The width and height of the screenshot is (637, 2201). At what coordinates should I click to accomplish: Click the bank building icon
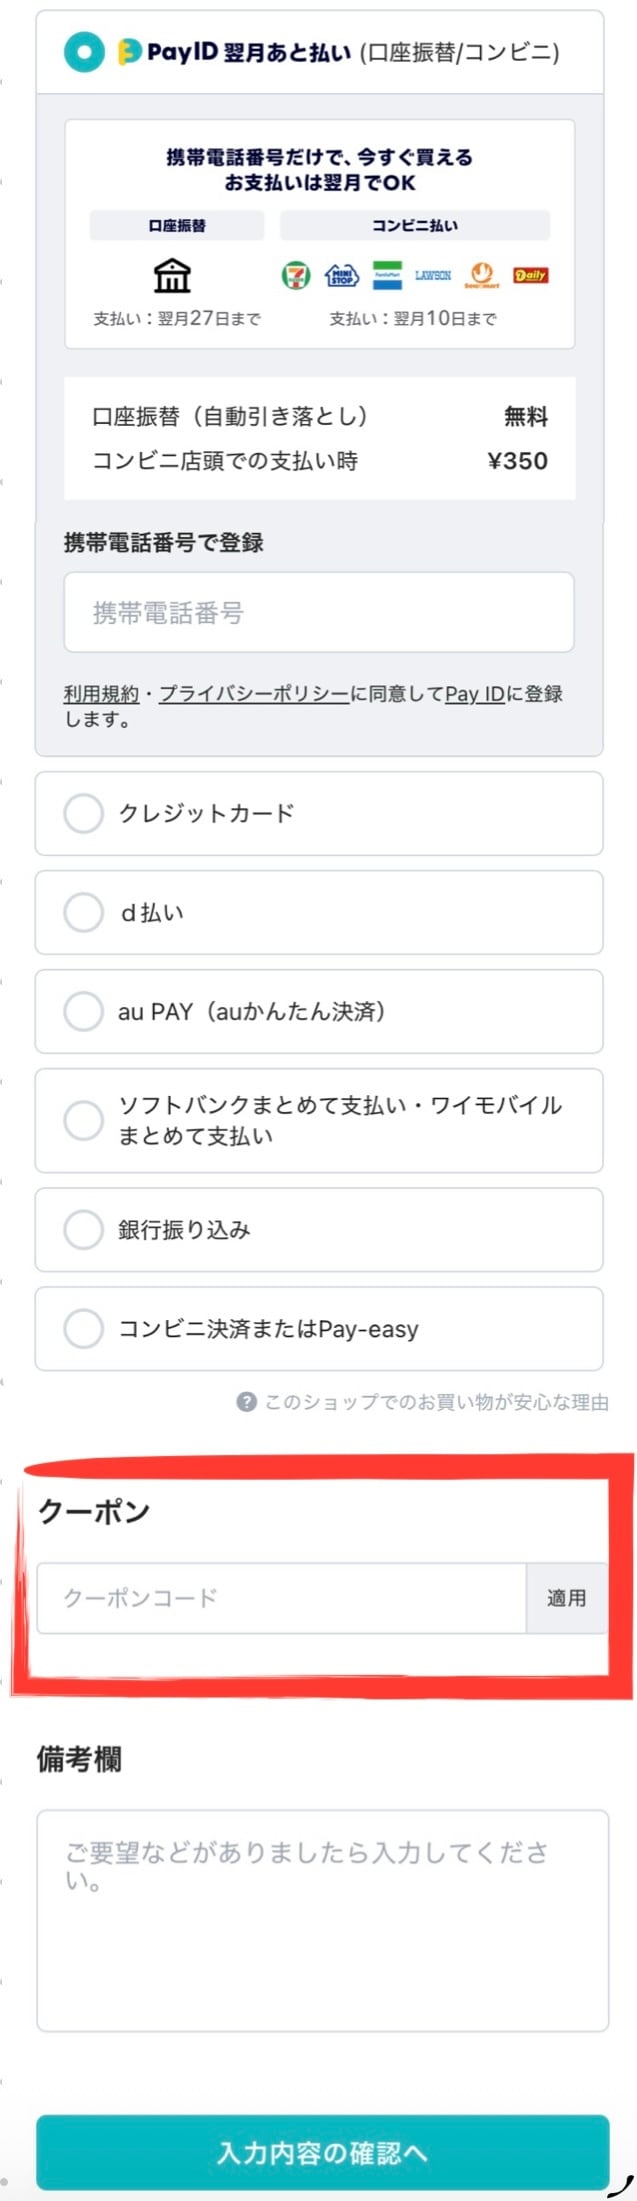point(172,275)
